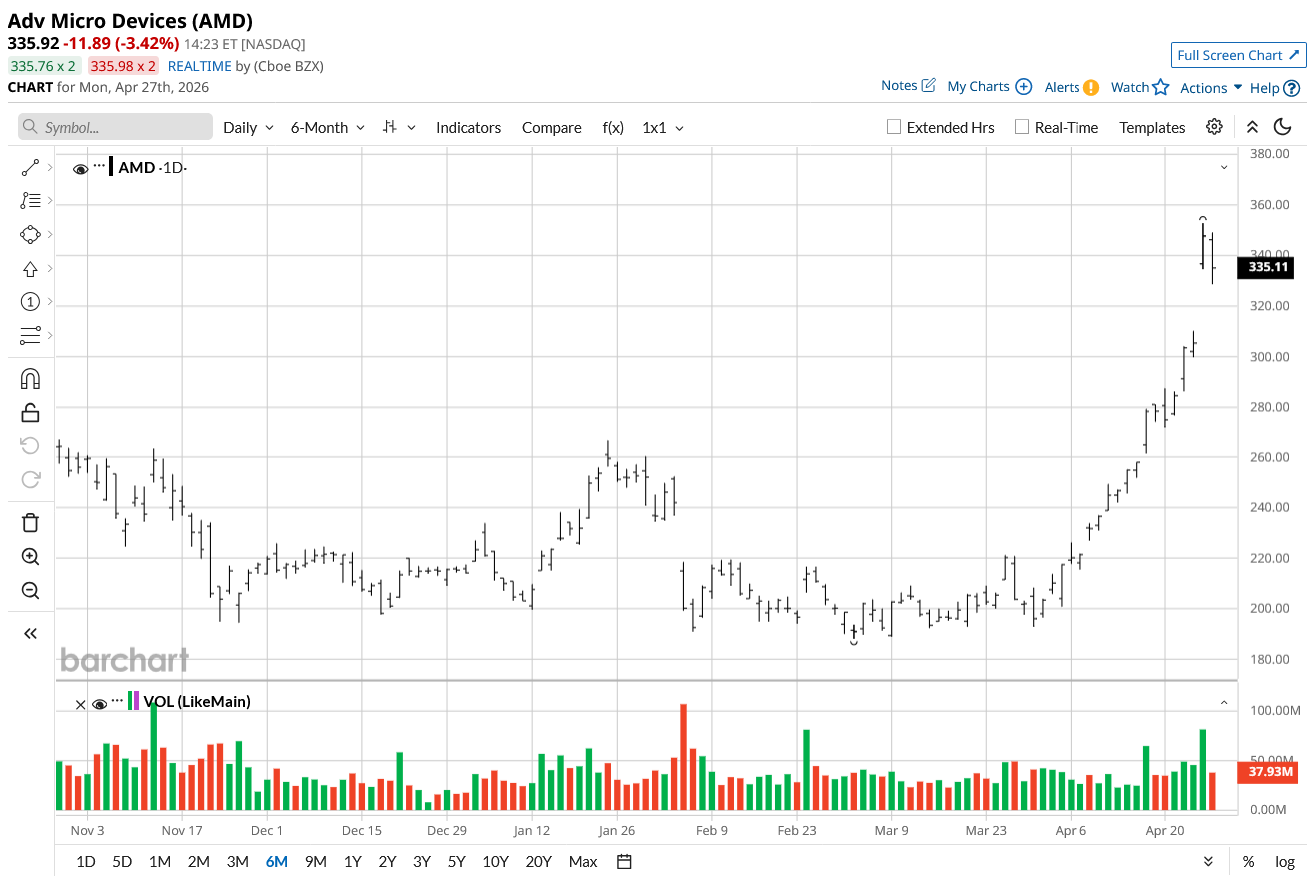Viewport: 1308px width, 876px height.
Task: Open the Help link
Action: pos(1275,88)
